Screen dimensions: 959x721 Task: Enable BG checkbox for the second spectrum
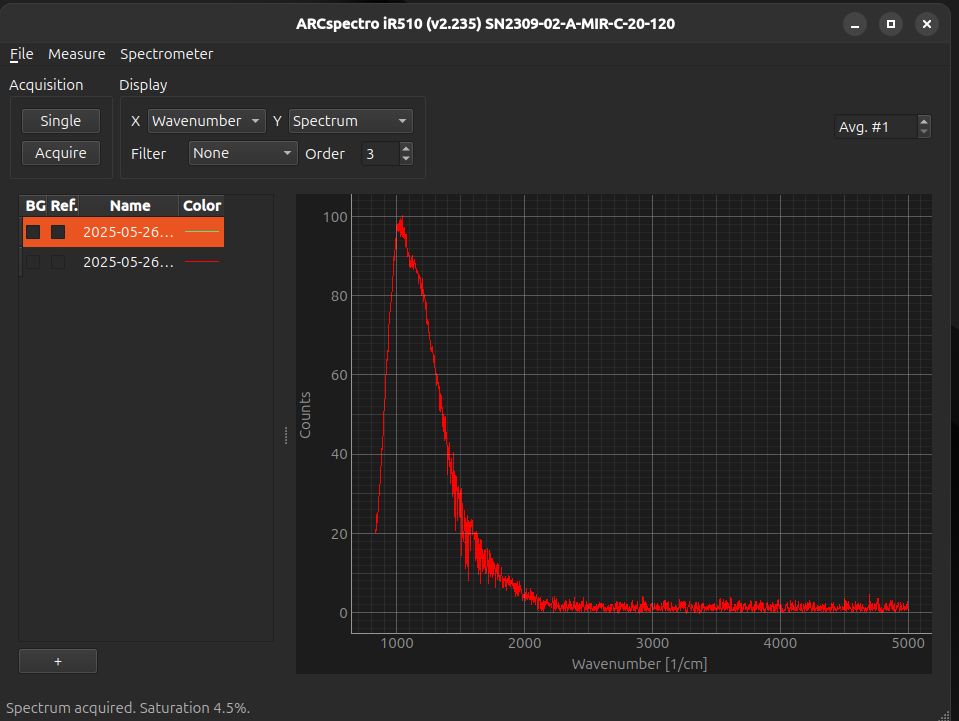pyautogui.click(x=34, y=262)
